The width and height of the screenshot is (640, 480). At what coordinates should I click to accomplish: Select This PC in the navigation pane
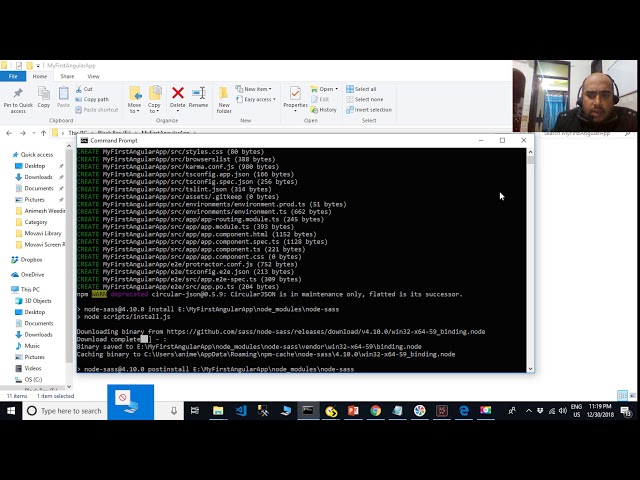coord(30,289)
